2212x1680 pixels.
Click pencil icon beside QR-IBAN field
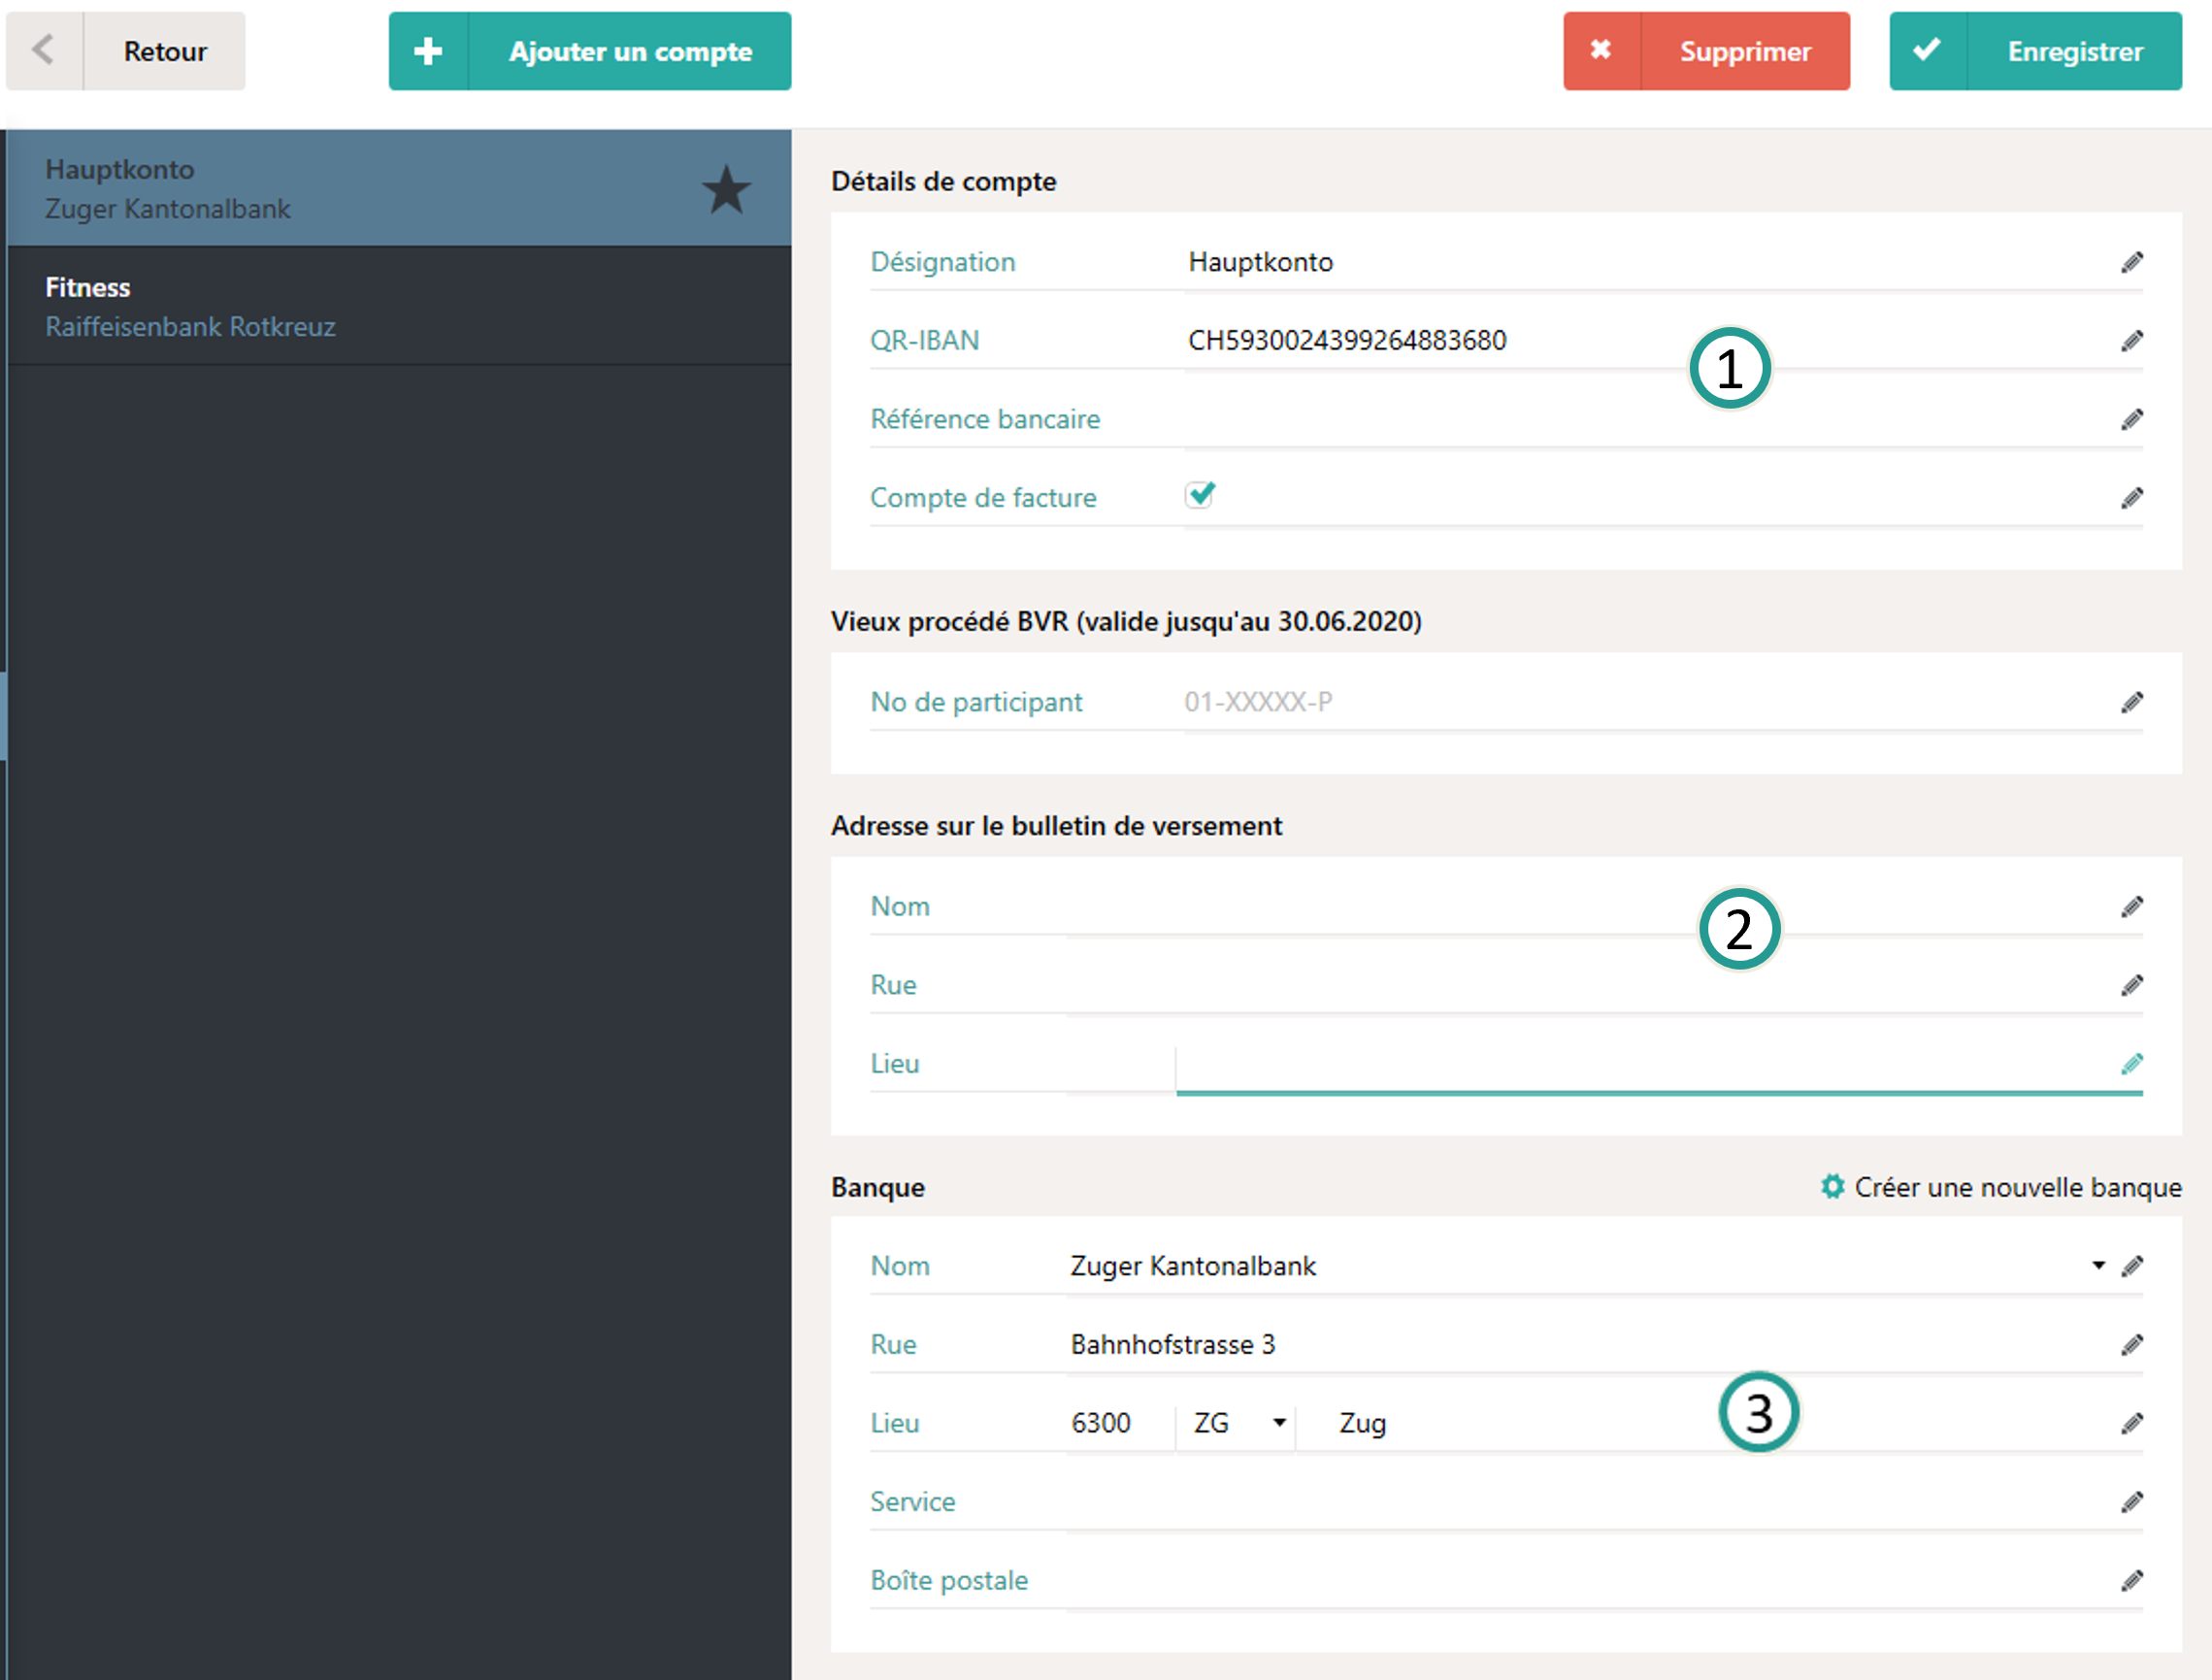click(x=2131, y=341)
